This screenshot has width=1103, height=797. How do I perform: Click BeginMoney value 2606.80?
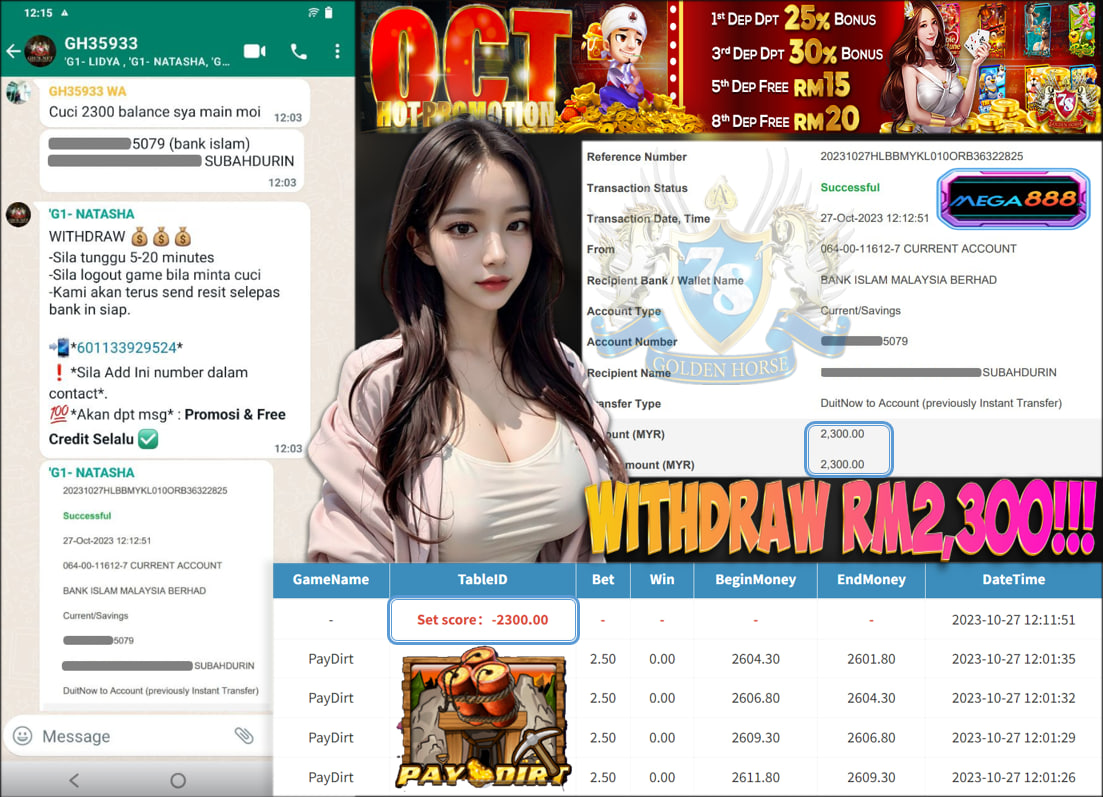755,699
